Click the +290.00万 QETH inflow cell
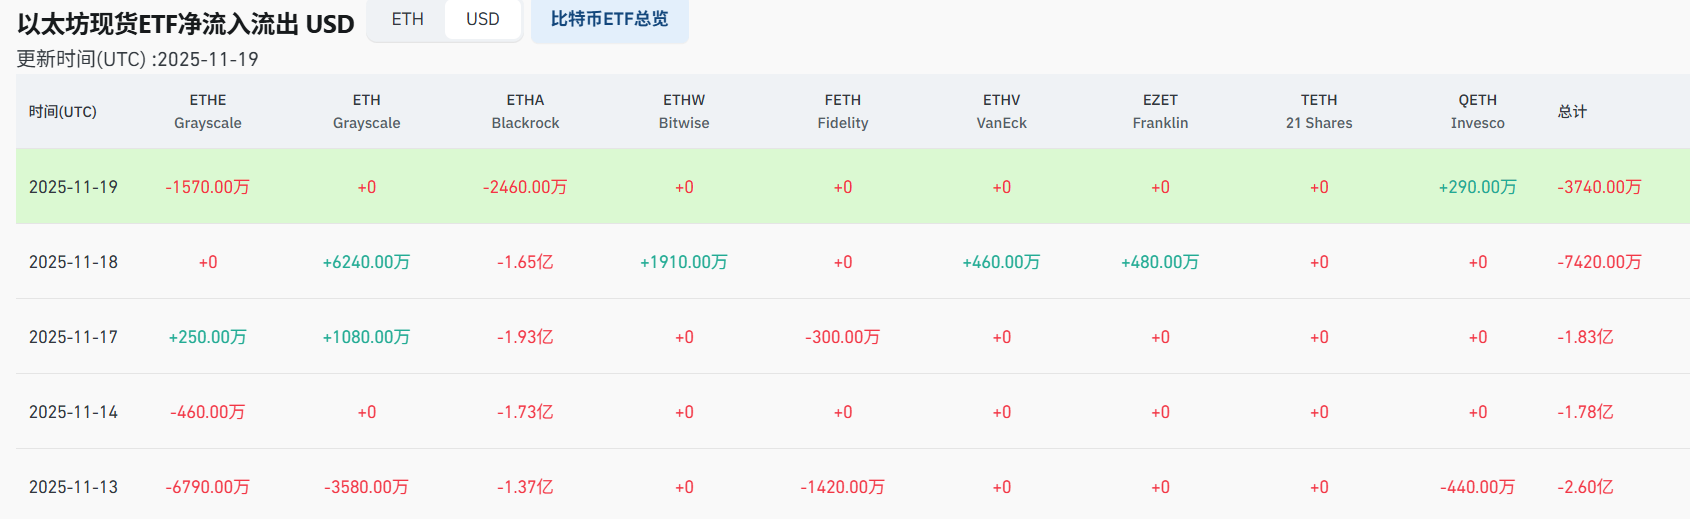The height and width of the screenshot is (519, 1690). point(1477,187)
